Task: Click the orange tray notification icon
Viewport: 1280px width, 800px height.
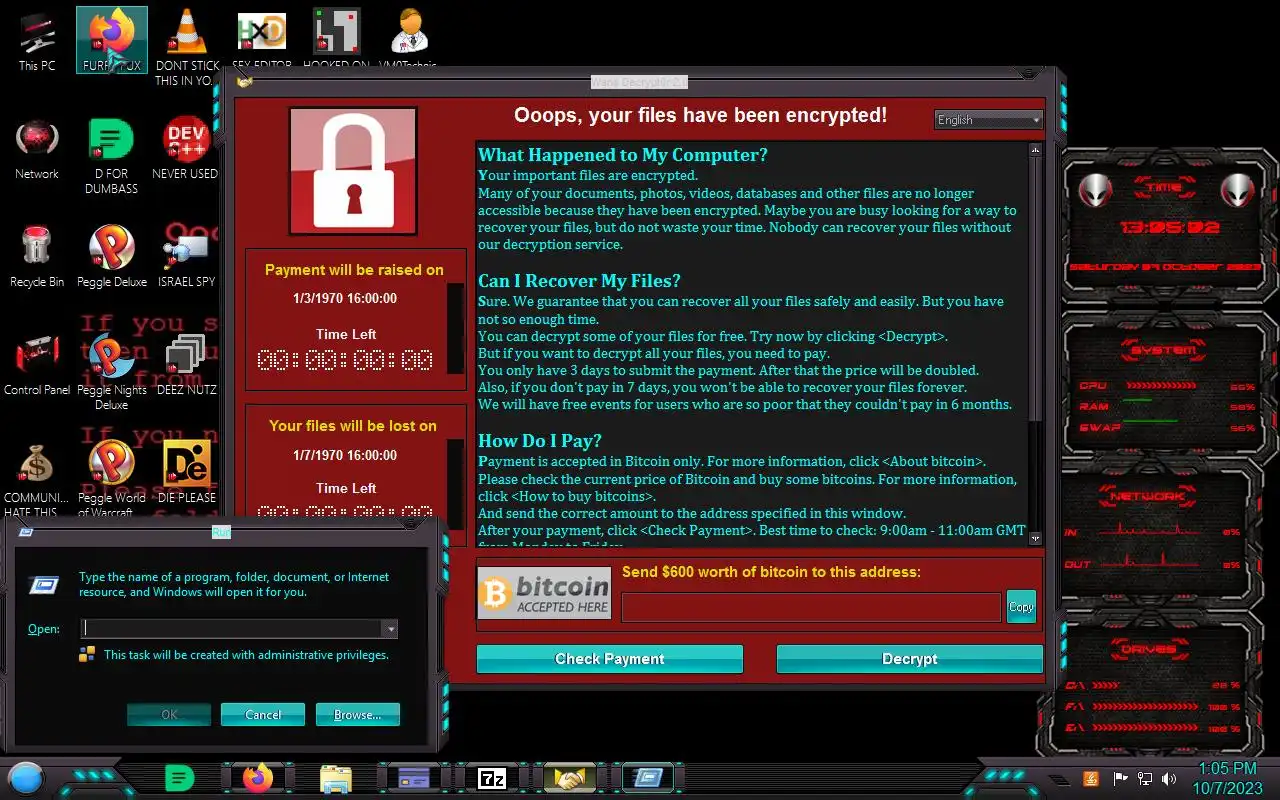Action: 1091,778
